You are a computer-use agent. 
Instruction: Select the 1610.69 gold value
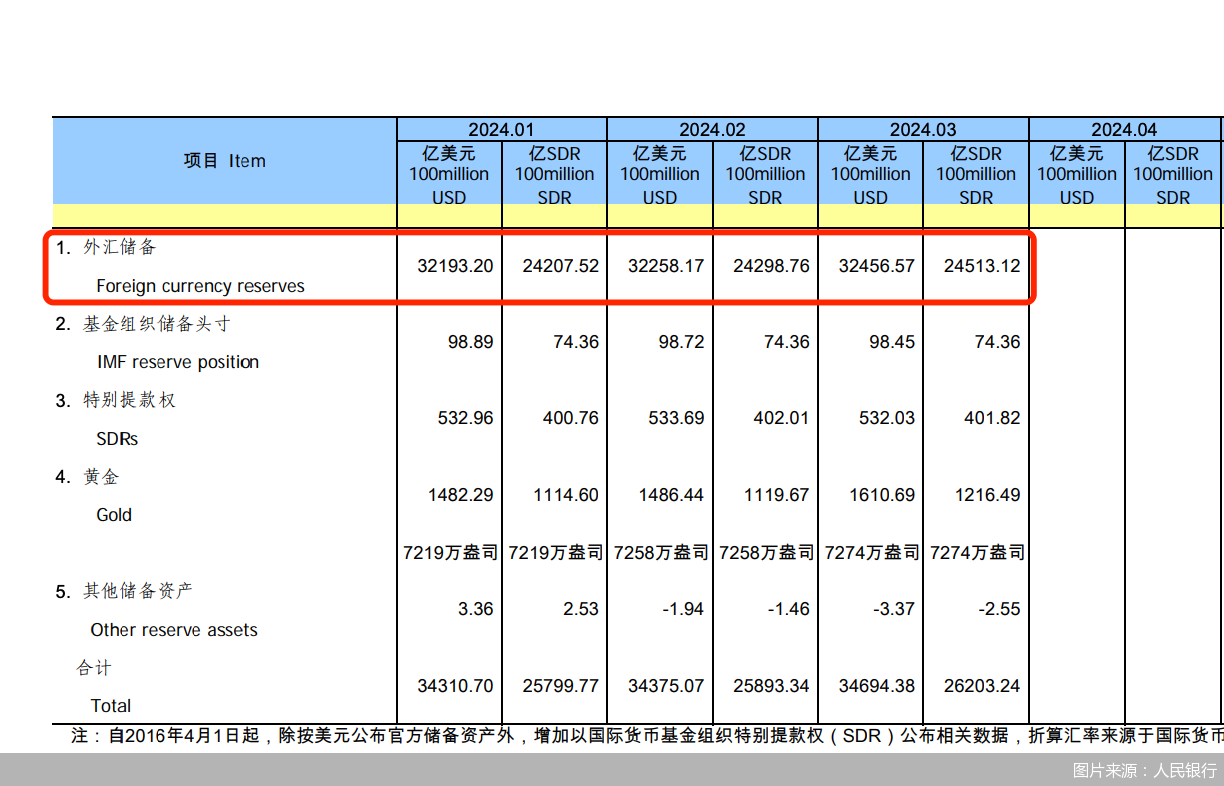coord(882,495)
